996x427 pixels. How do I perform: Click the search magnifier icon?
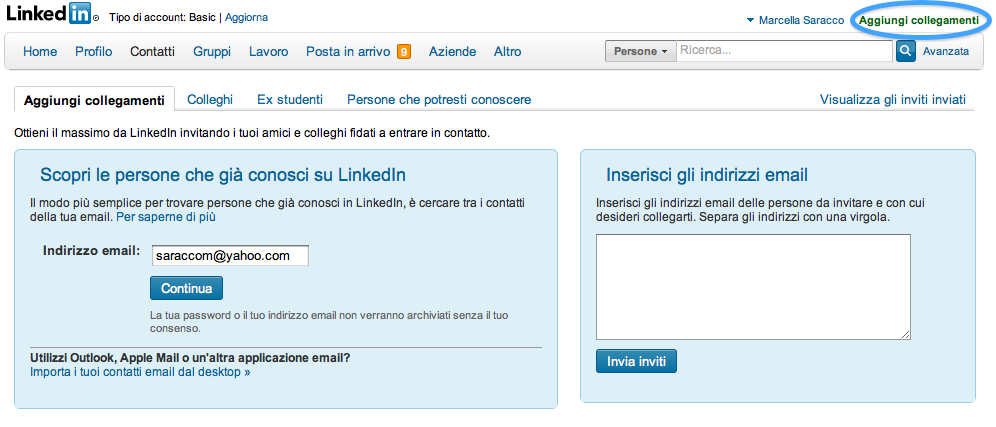(906, 51)
